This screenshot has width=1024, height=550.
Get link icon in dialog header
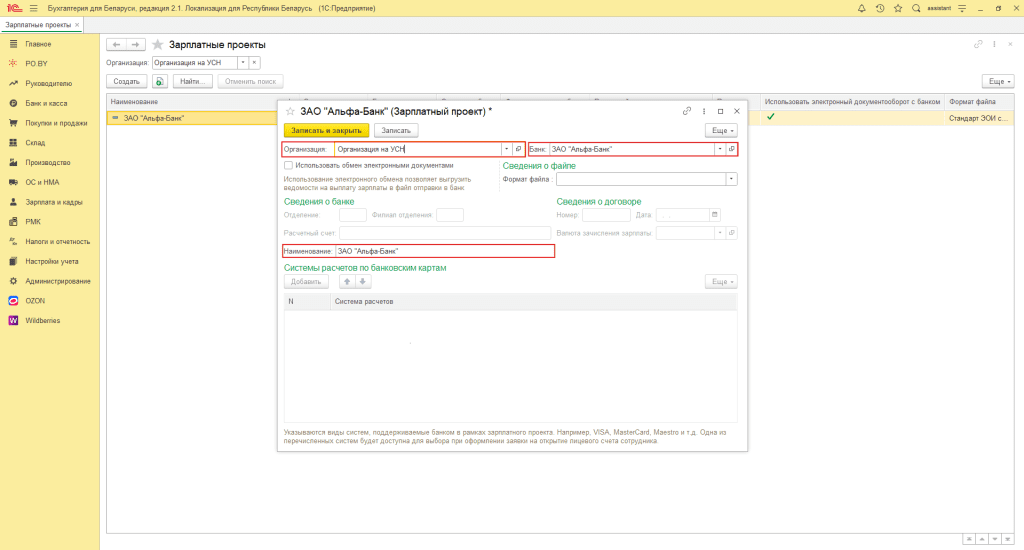click(686, 111)
